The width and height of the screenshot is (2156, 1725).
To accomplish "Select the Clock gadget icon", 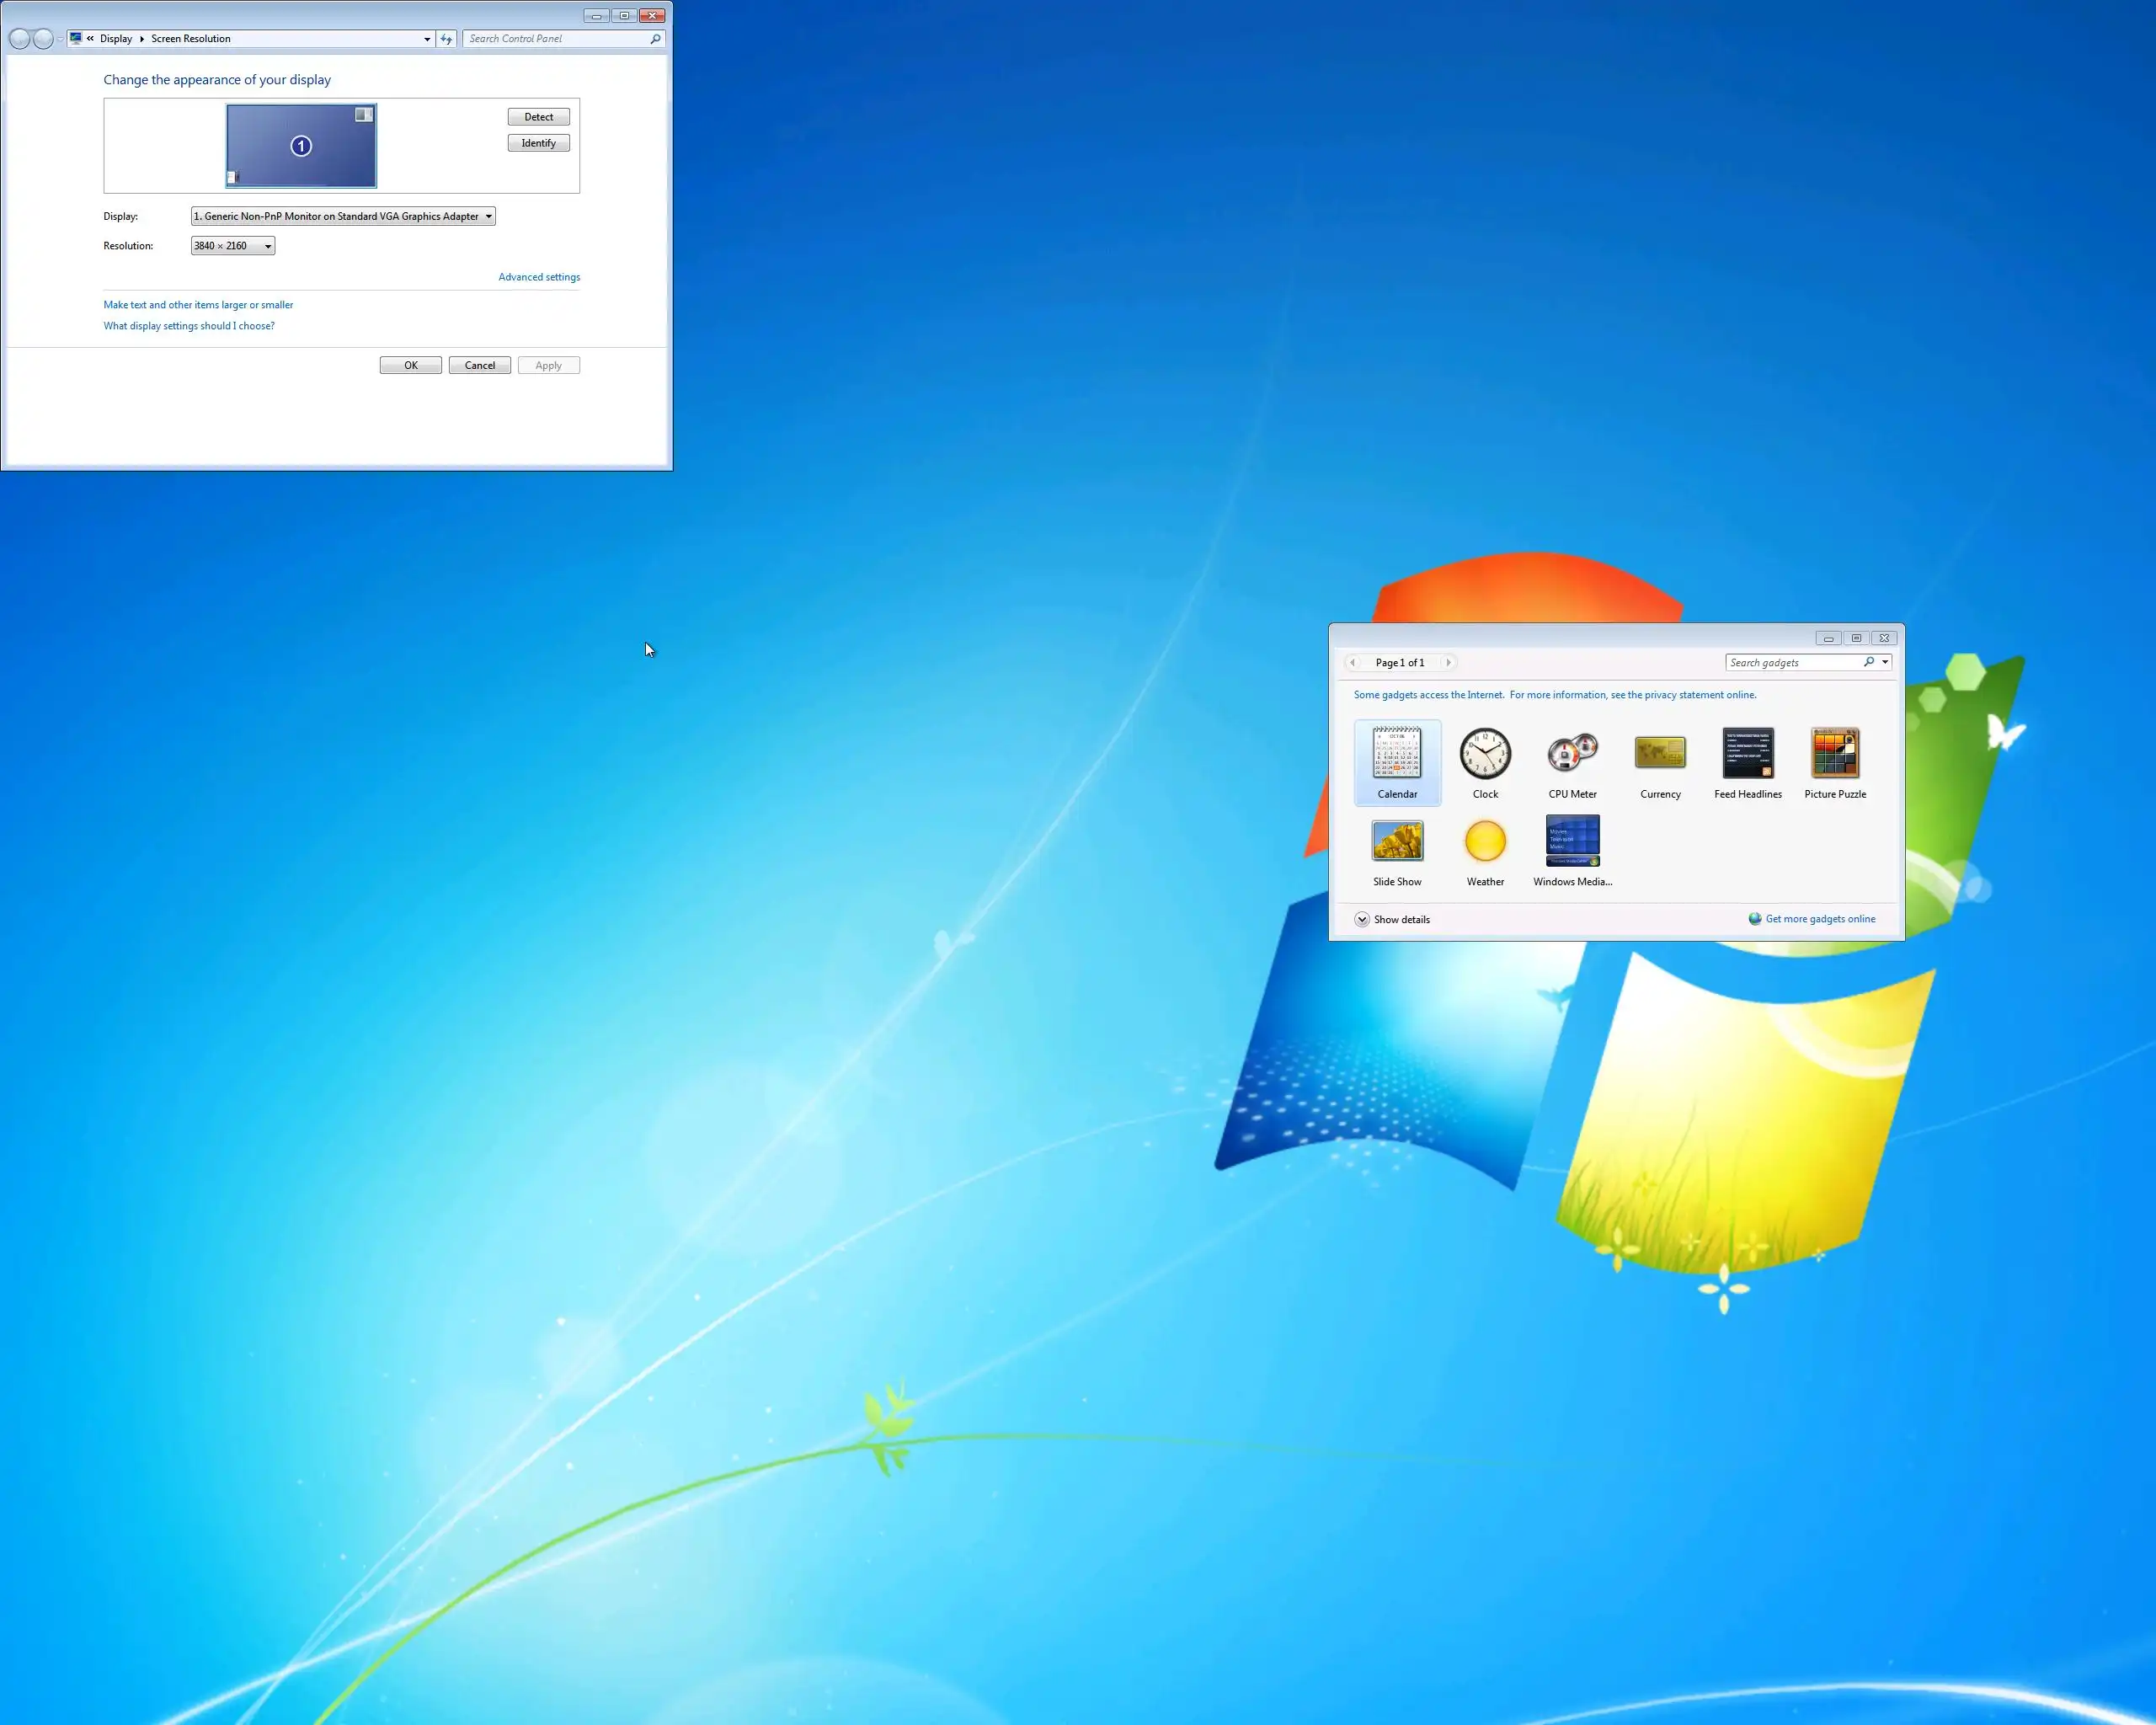I will pyautogui.click(x=1485, y=753).
